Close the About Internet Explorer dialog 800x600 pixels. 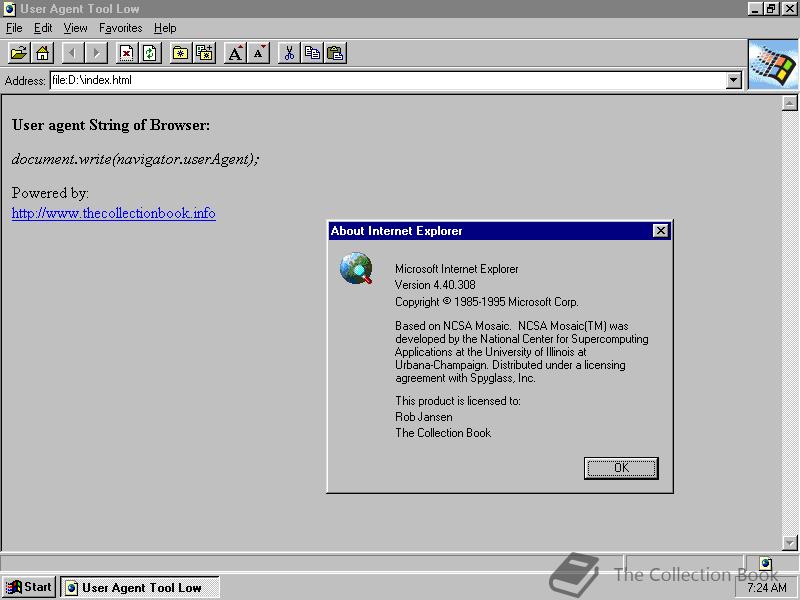tap(661, 231)
